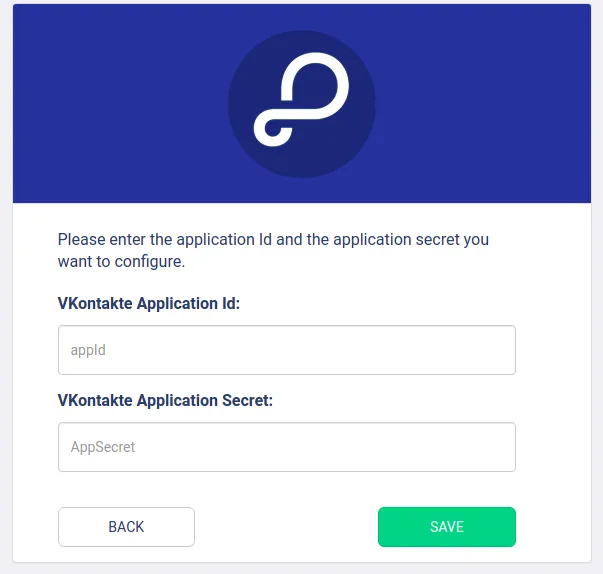
Task: Click the white curved glyph in the logo
Action: click(301, 99)
